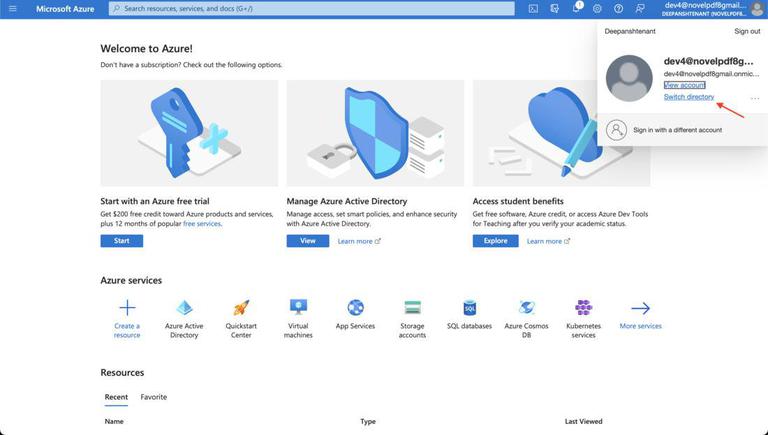768x435 pixels.
Task: Click Sign in with a different account icon
Action: click(x=616, y=130)
